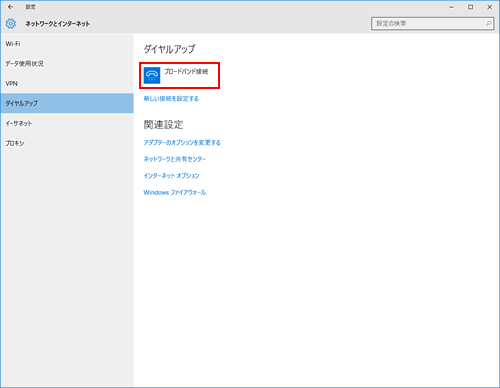Click 新しい接続を設定する link
The height and width of the screenshot is (388, 500).
point(171,99)
